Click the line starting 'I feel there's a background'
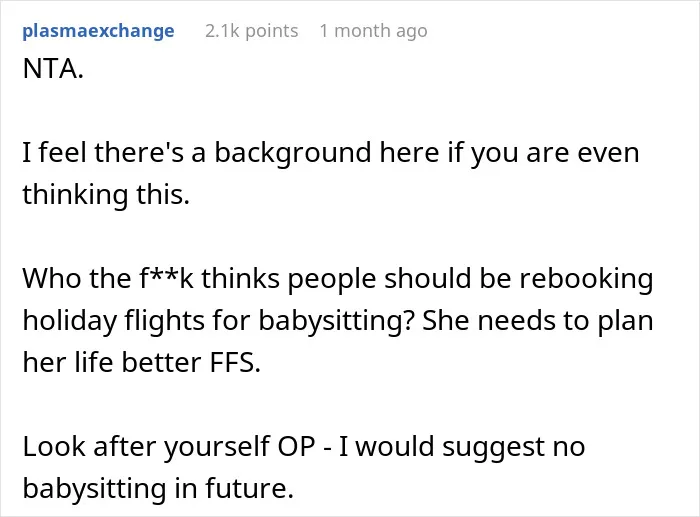The height and width of the screenshot is (517, 700). [x=331, y=152]
